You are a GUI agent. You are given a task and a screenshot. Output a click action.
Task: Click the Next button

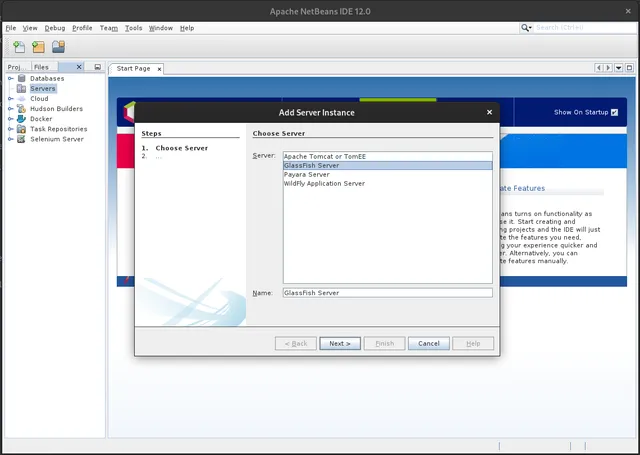(x=339, y=343)
